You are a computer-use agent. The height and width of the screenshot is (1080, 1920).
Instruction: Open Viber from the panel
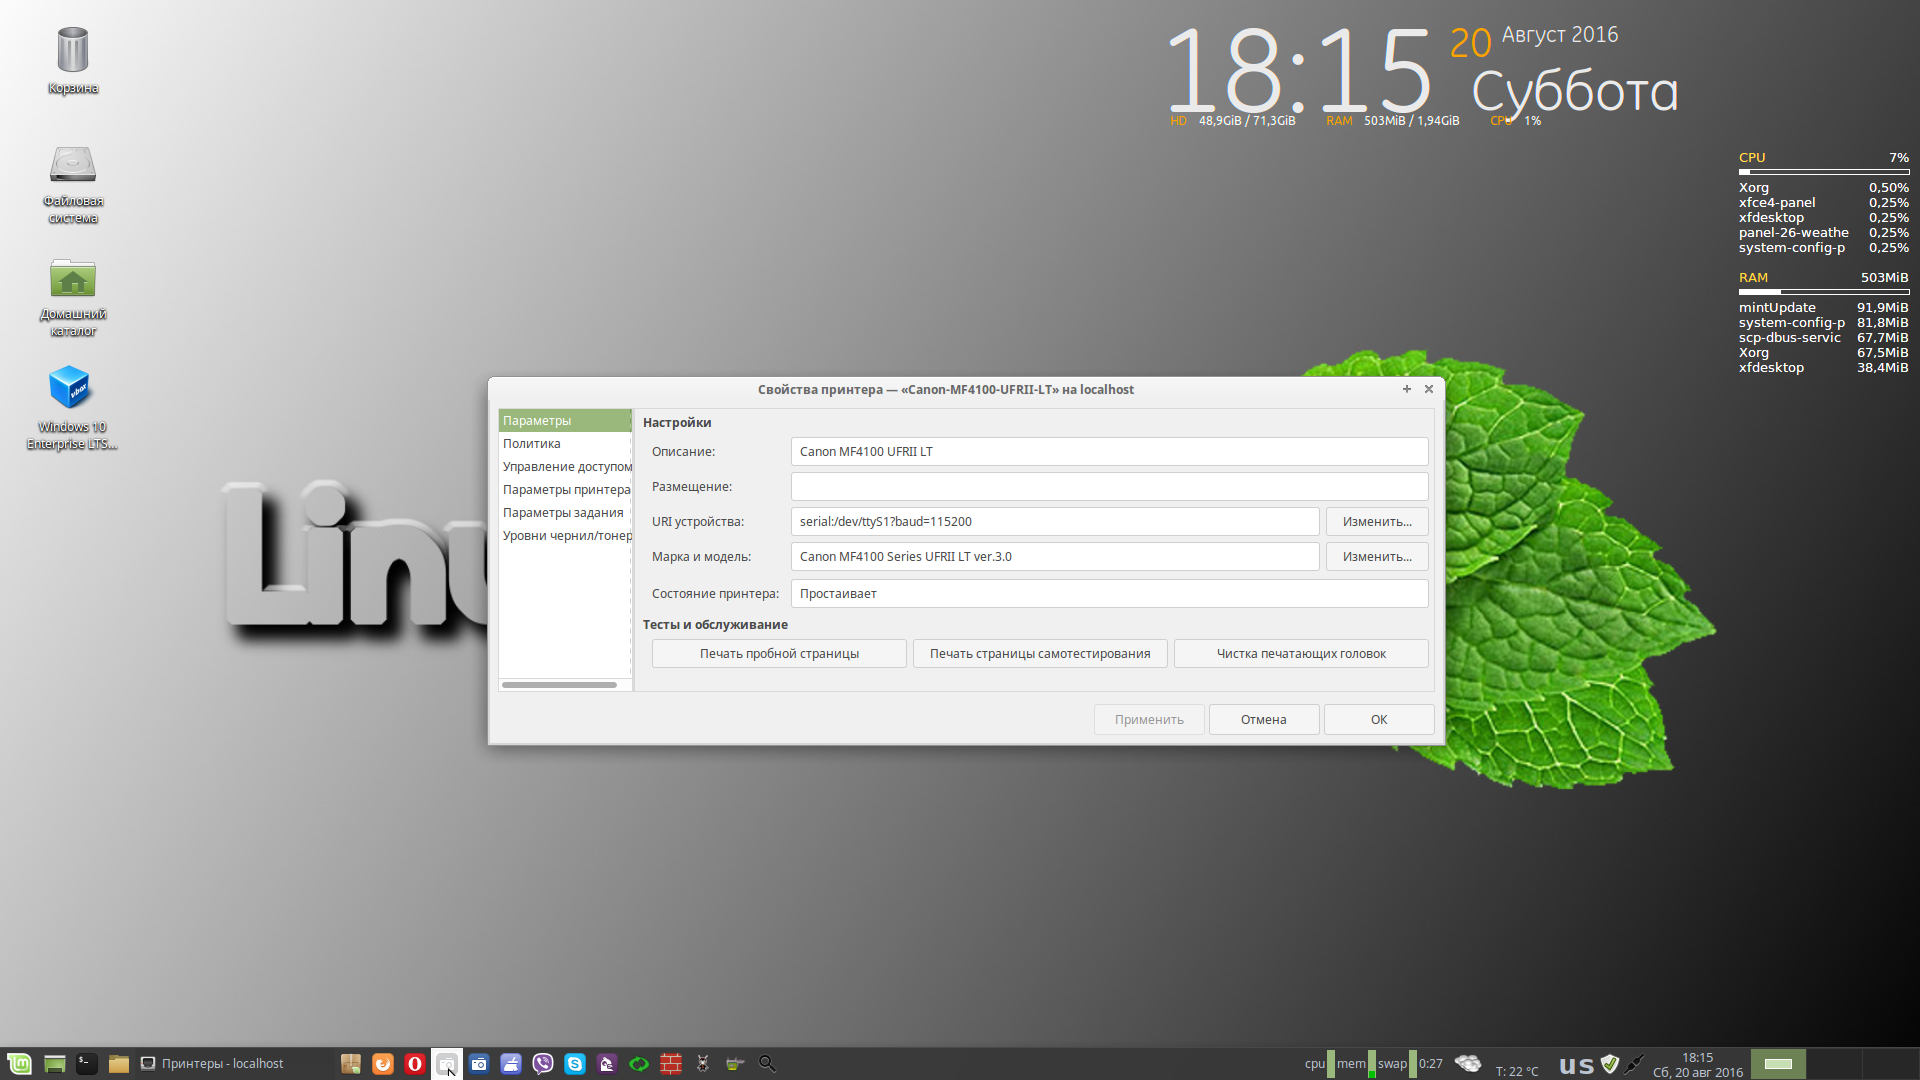543,1064
